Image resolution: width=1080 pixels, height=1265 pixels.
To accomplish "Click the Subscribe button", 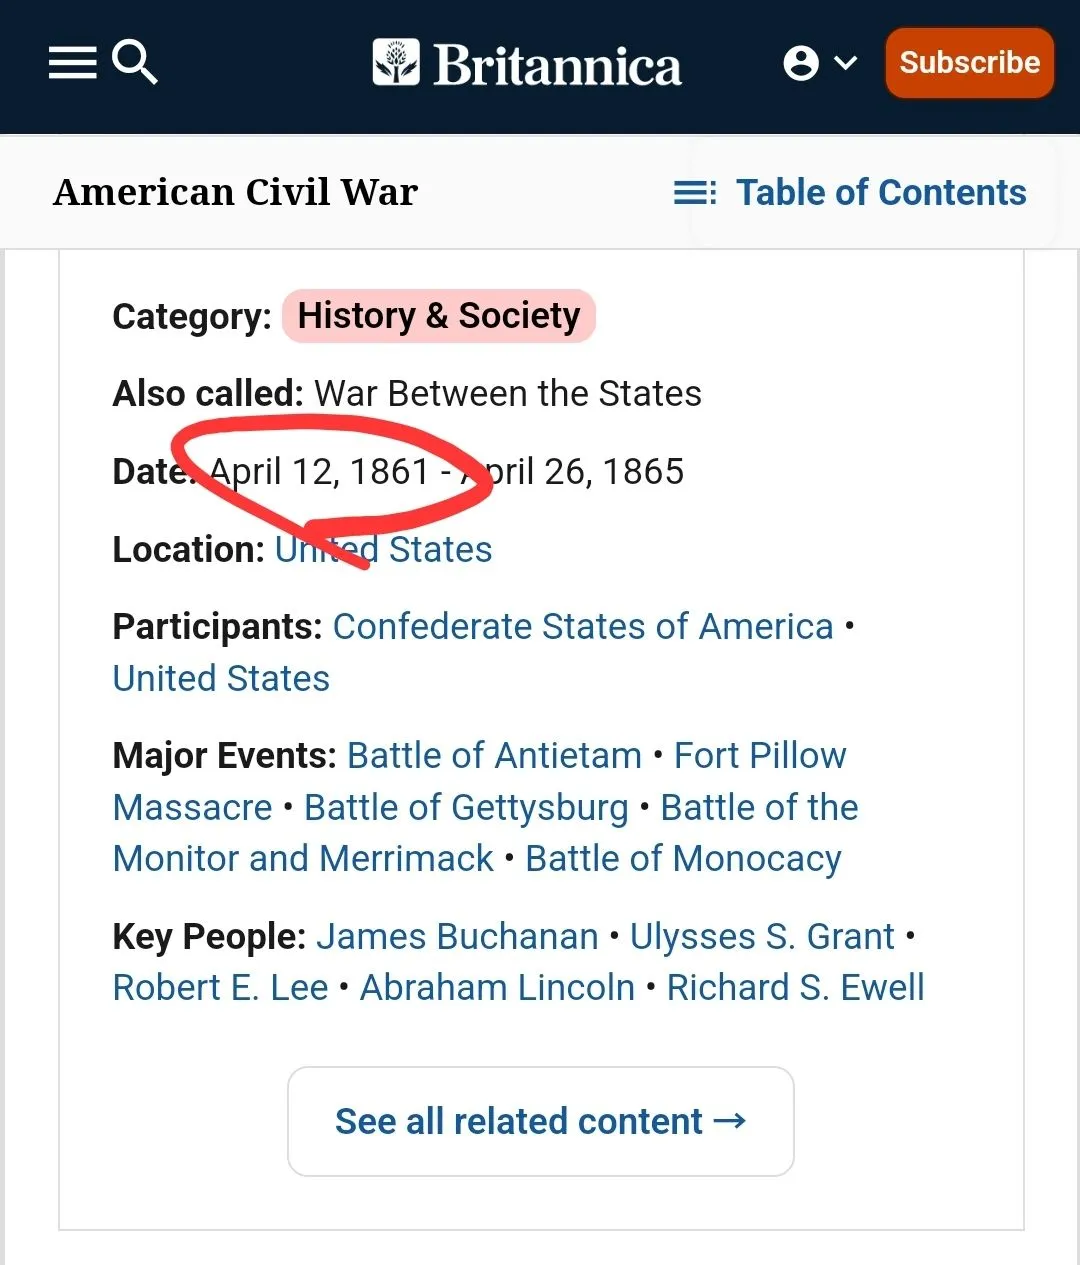I will pos(968,62).
